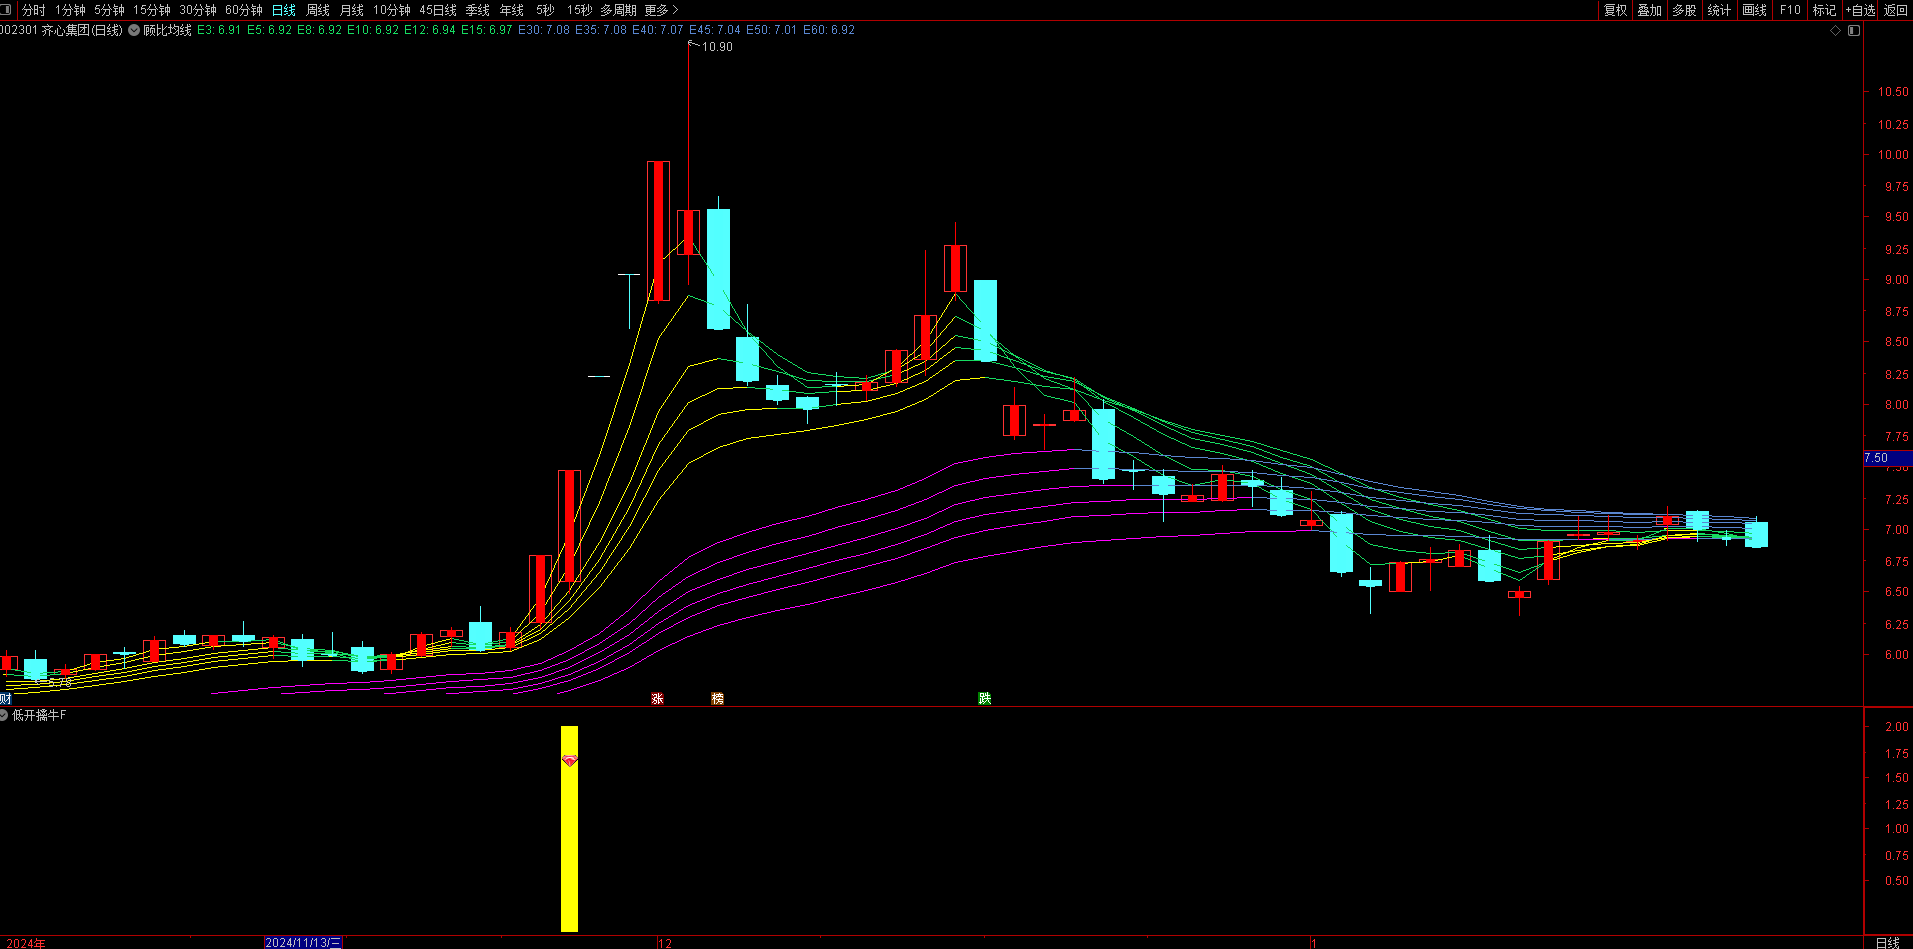The height and width of the screenshot is (949, 1913).
Task: Click the 10.90 high price label
Action: [x=717, y=47]
